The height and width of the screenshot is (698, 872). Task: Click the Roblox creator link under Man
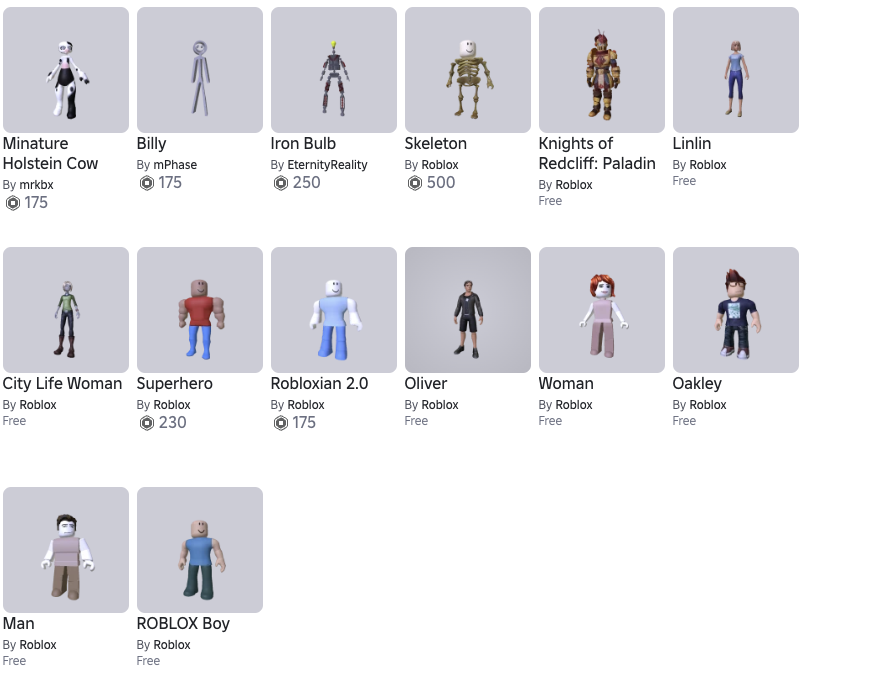click(x=38, y=645)
